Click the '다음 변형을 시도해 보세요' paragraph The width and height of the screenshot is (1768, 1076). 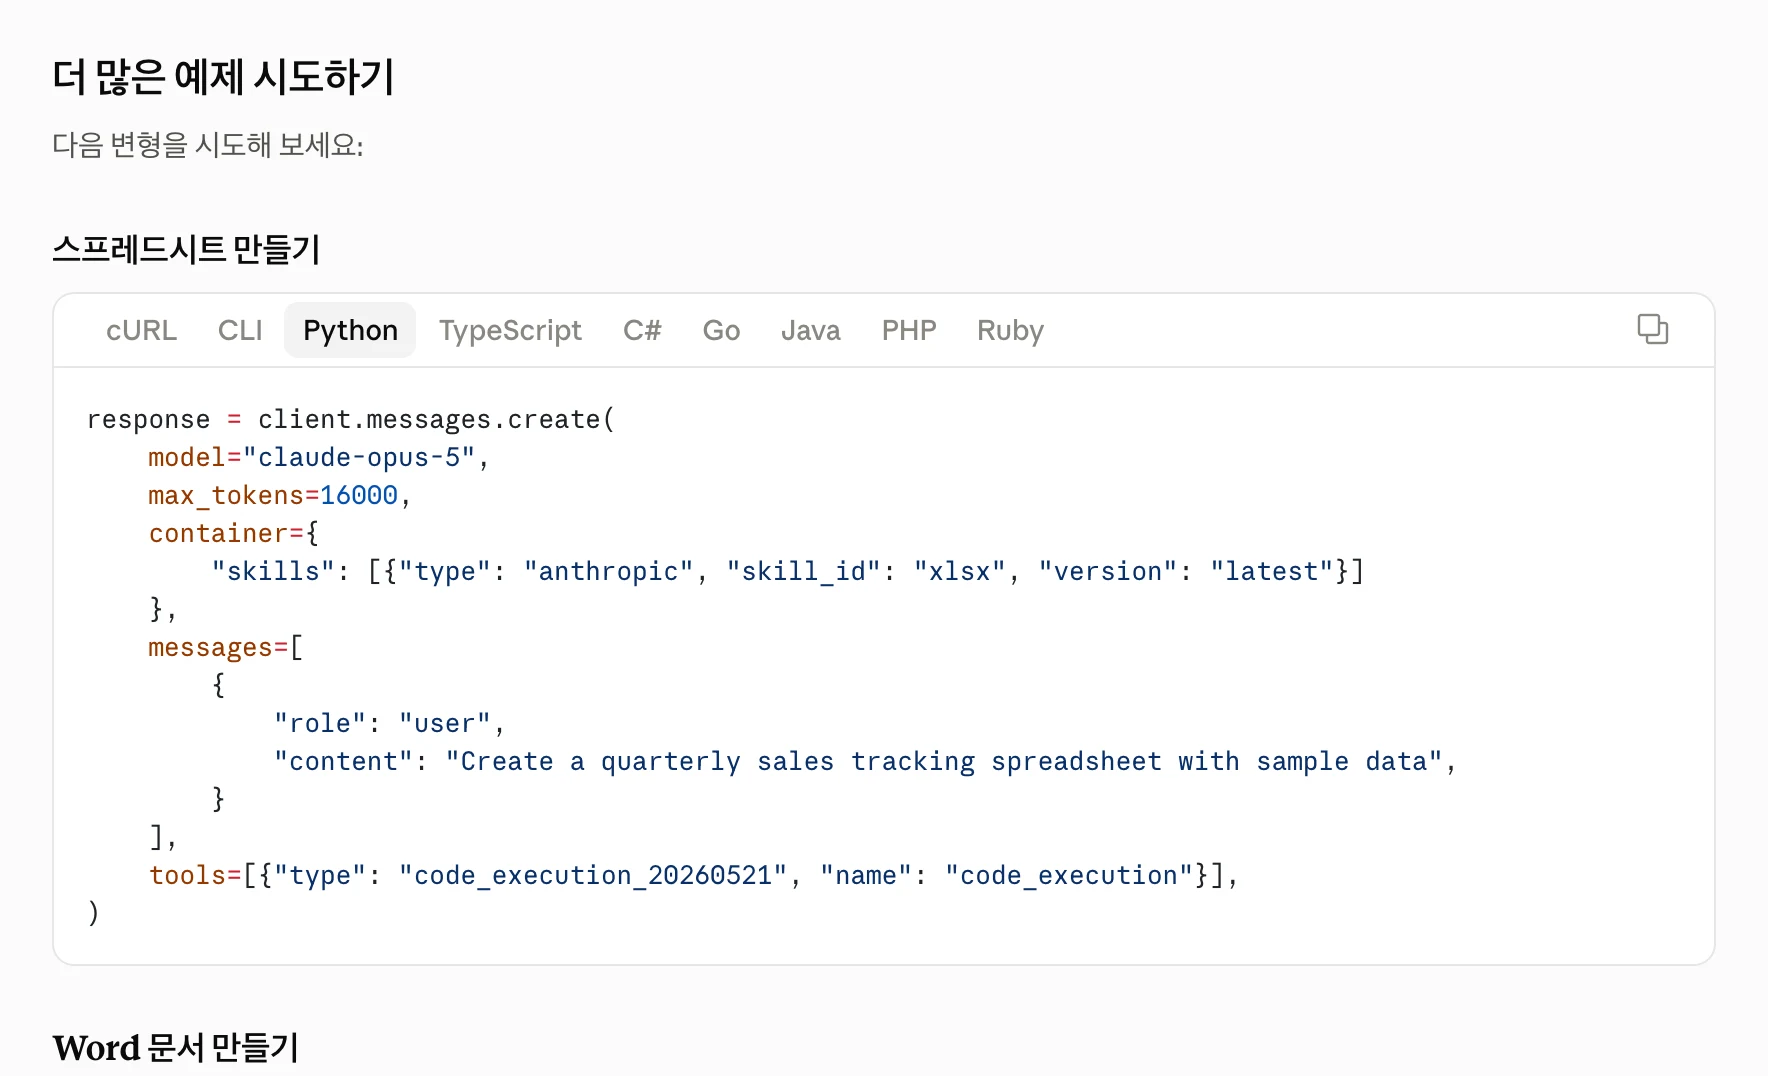(208, 145)
